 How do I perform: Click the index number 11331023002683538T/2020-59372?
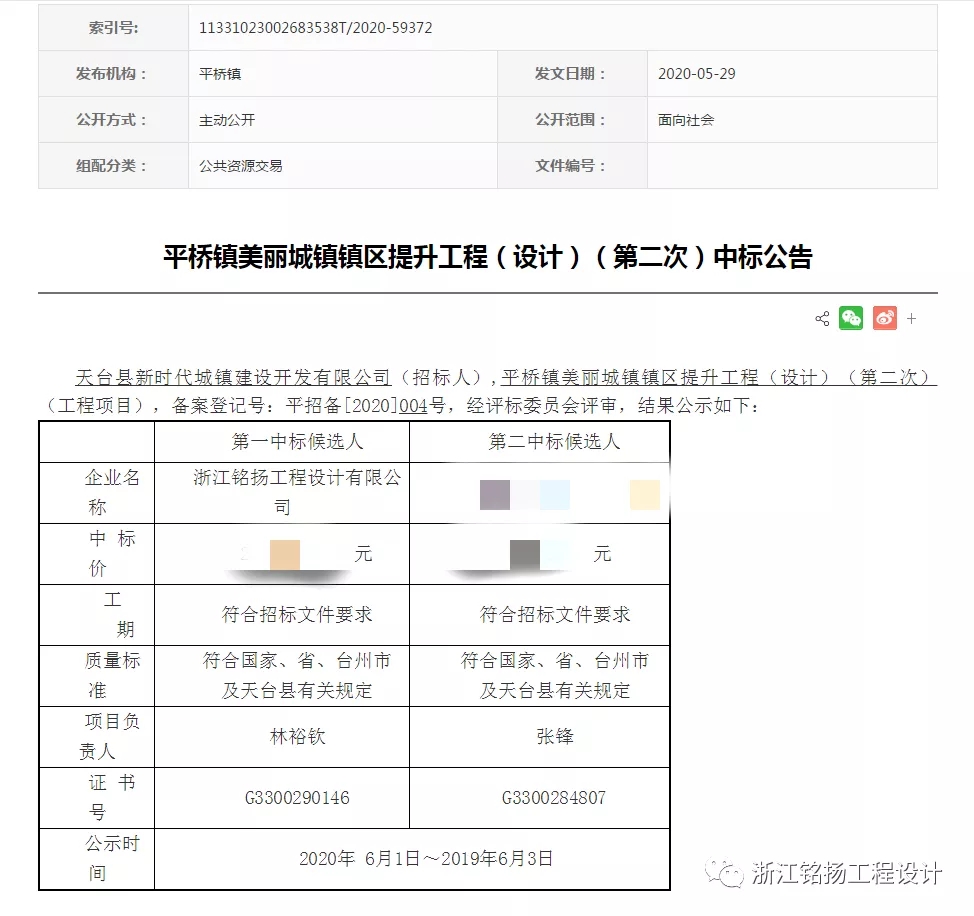coord(316,28)
